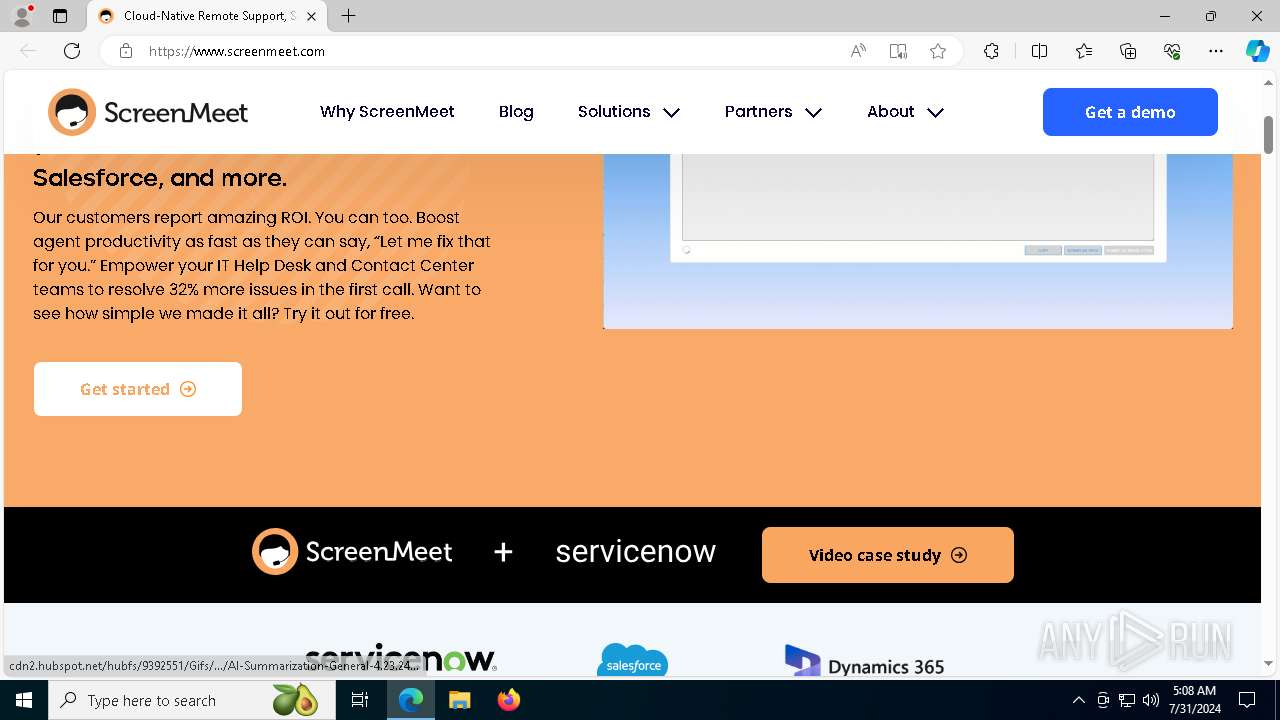Viewport: 1280px width, 720px height.
Task: Open Task View on the taskbar
Action: tap(360, 700)
